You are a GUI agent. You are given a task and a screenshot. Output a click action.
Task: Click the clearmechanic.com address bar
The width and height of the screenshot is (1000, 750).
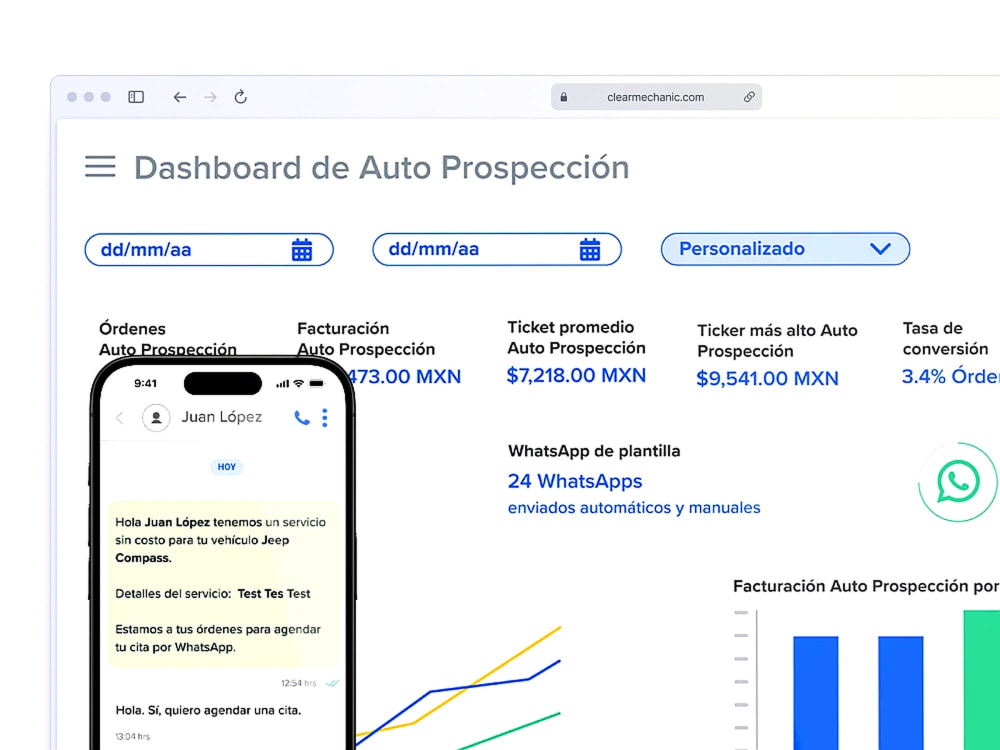(656, 97)
